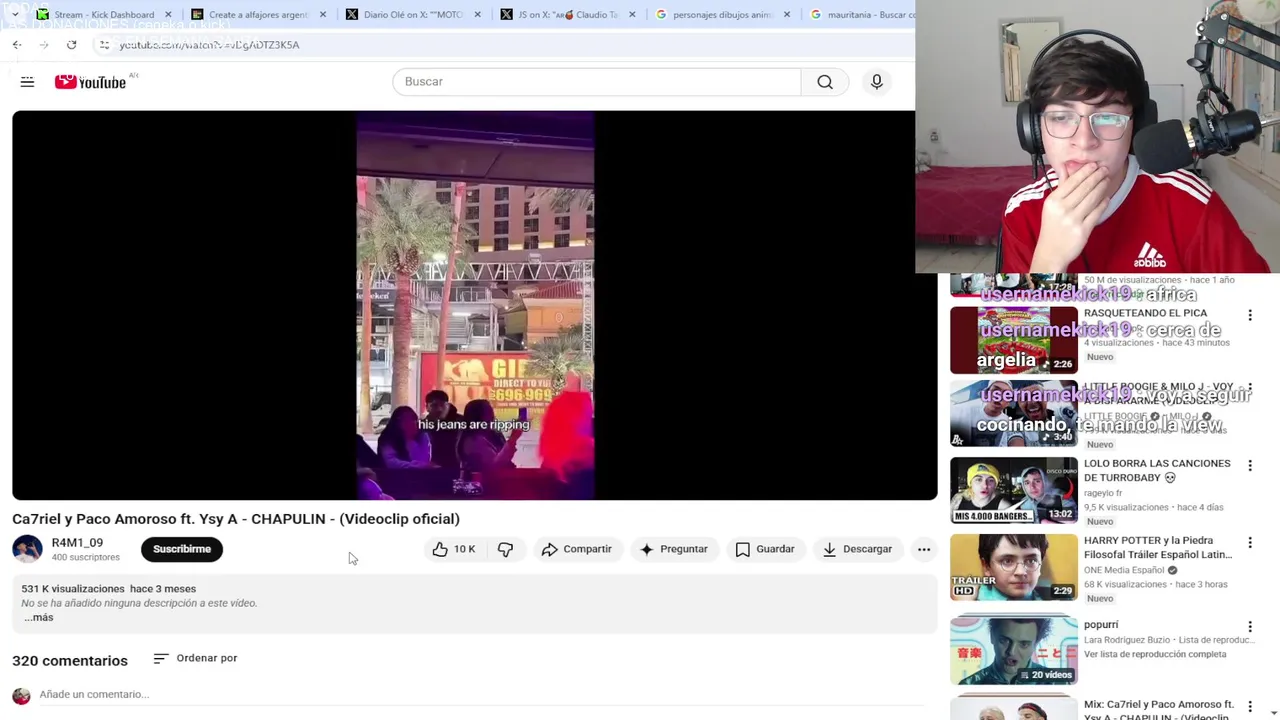Focus the Buscar search field

597,82
